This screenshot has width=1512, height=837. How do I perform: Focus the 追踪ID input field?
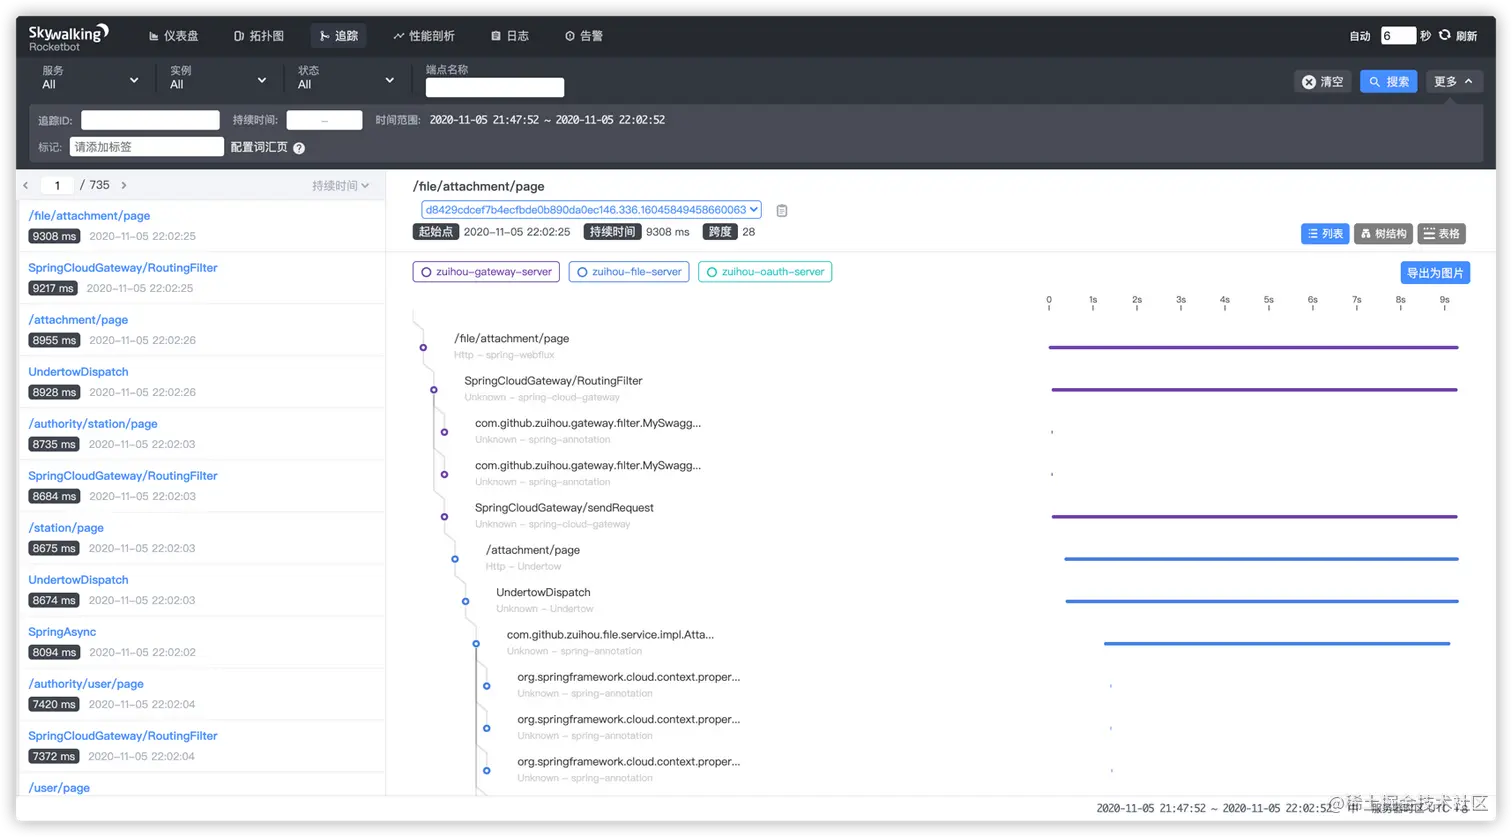[x=150, y=120]
